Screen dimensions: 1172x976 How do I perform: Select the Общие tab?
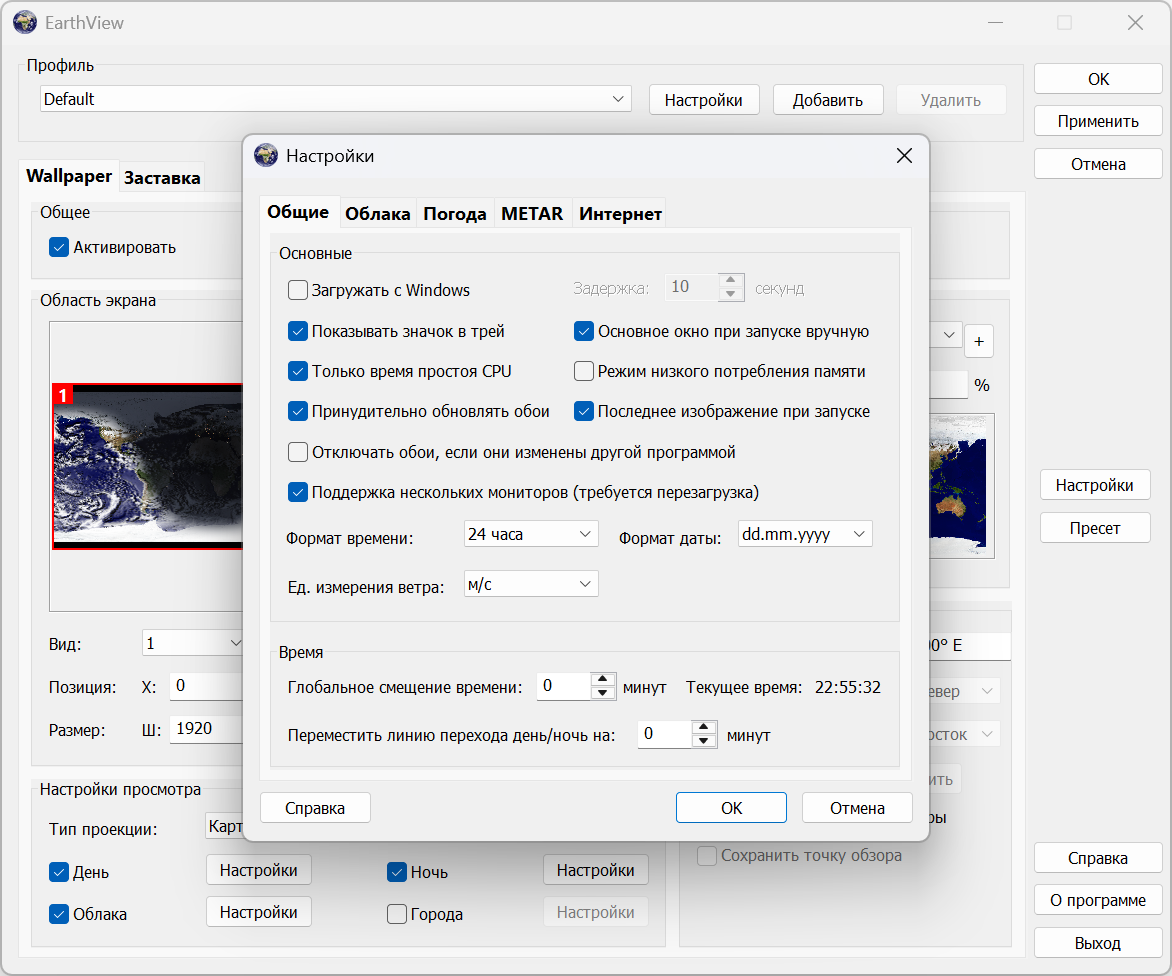(298, 211)
